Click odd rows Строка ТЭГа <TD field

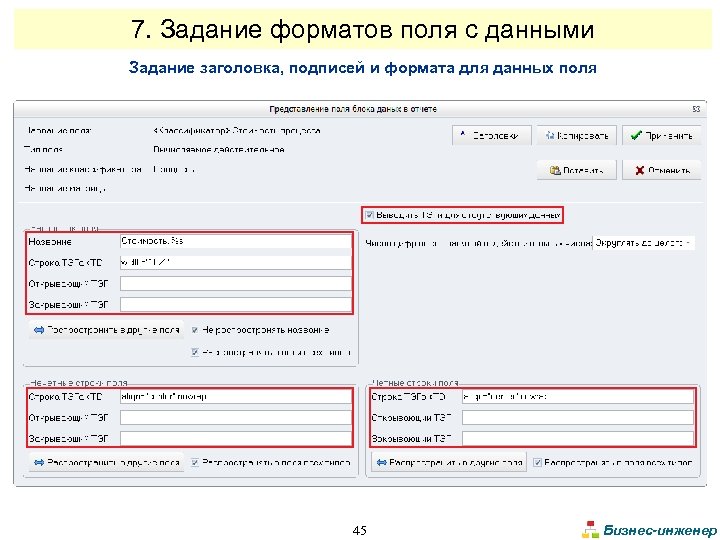point(236,396)
